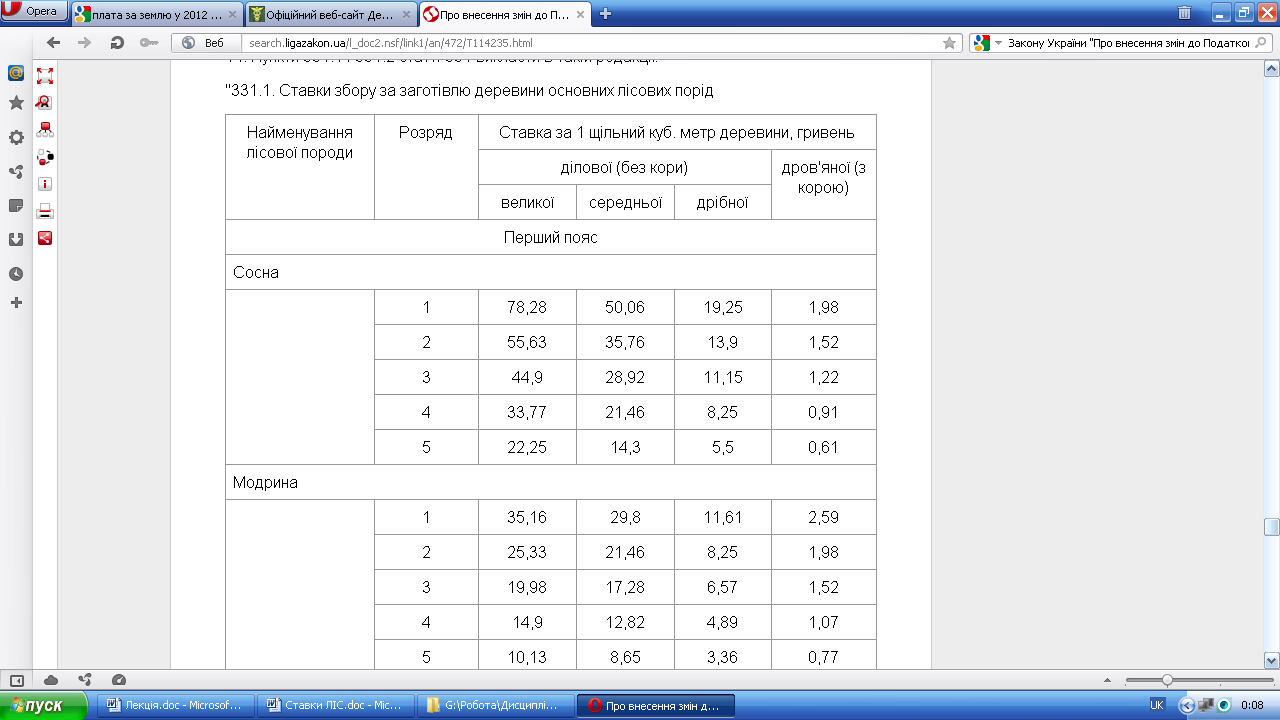Screen dimensions: 1280x720
Task: Open the Opera main menu button
Action: 34,12
